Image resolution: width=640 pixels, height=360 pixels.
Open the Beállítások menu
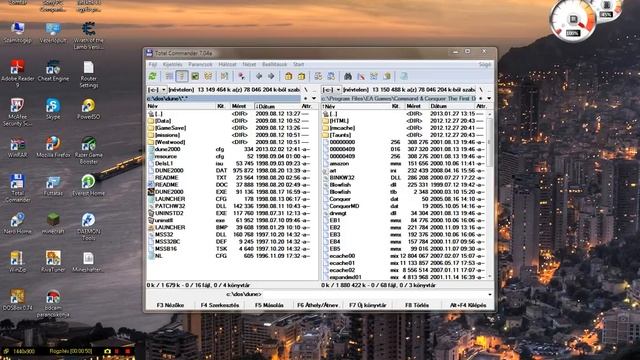tap(274, 64)
